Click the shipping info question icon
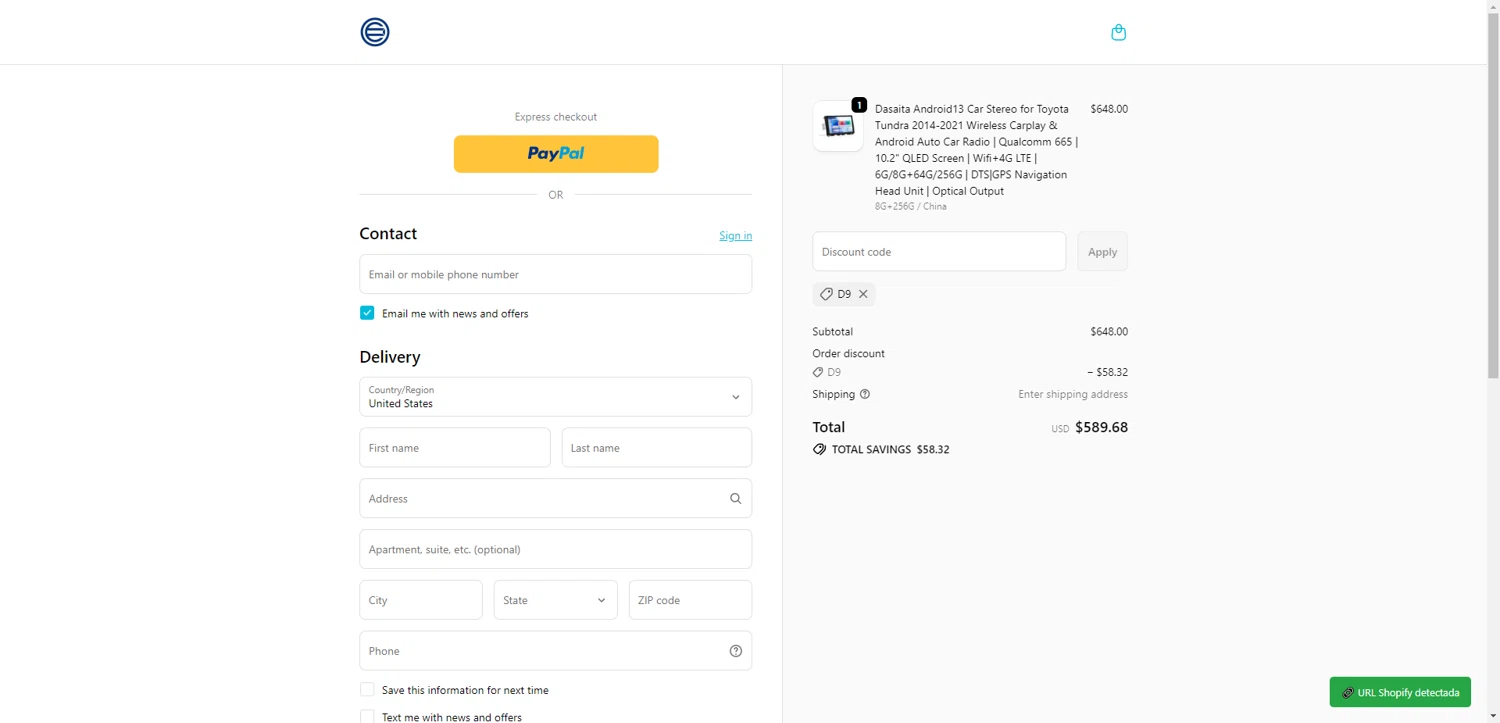The width and height of the screenshot is (1500, 723). [x=865, y=394]
